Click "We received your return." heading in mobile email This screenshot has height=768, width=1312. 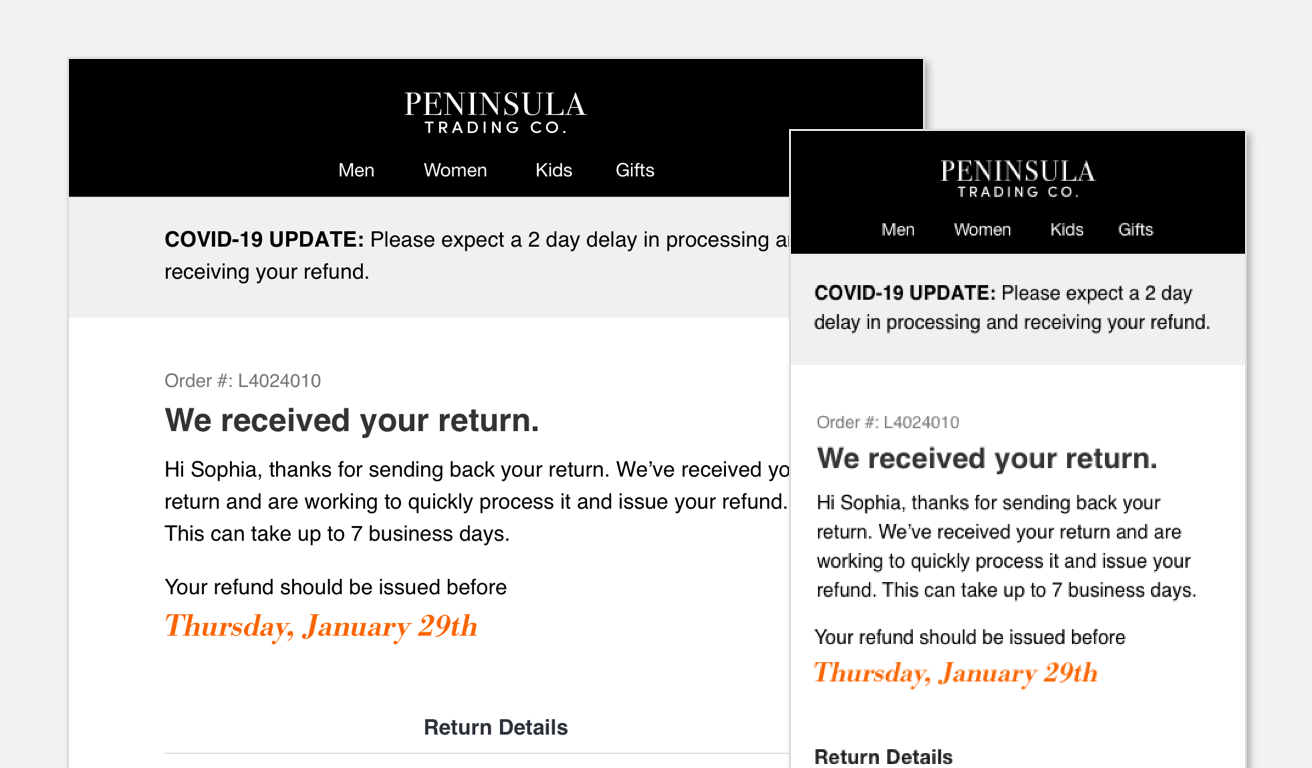point(987,459)
